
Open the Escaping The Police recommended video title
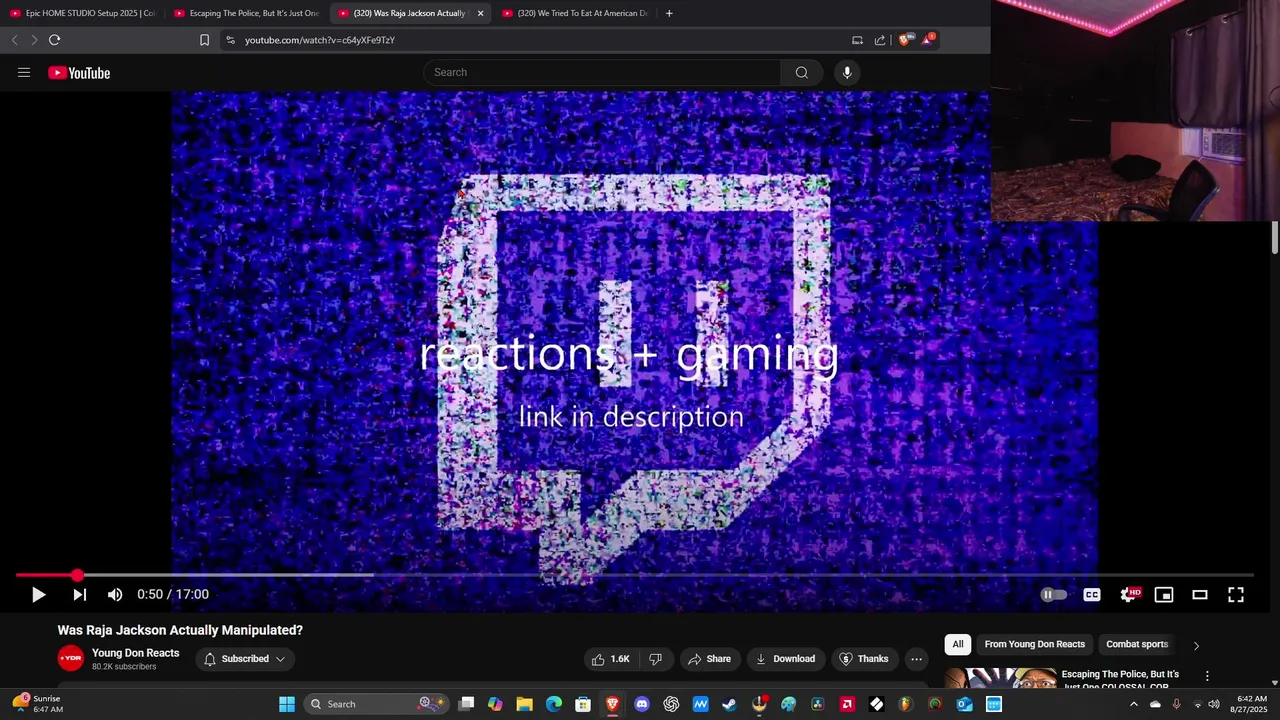1120,679
